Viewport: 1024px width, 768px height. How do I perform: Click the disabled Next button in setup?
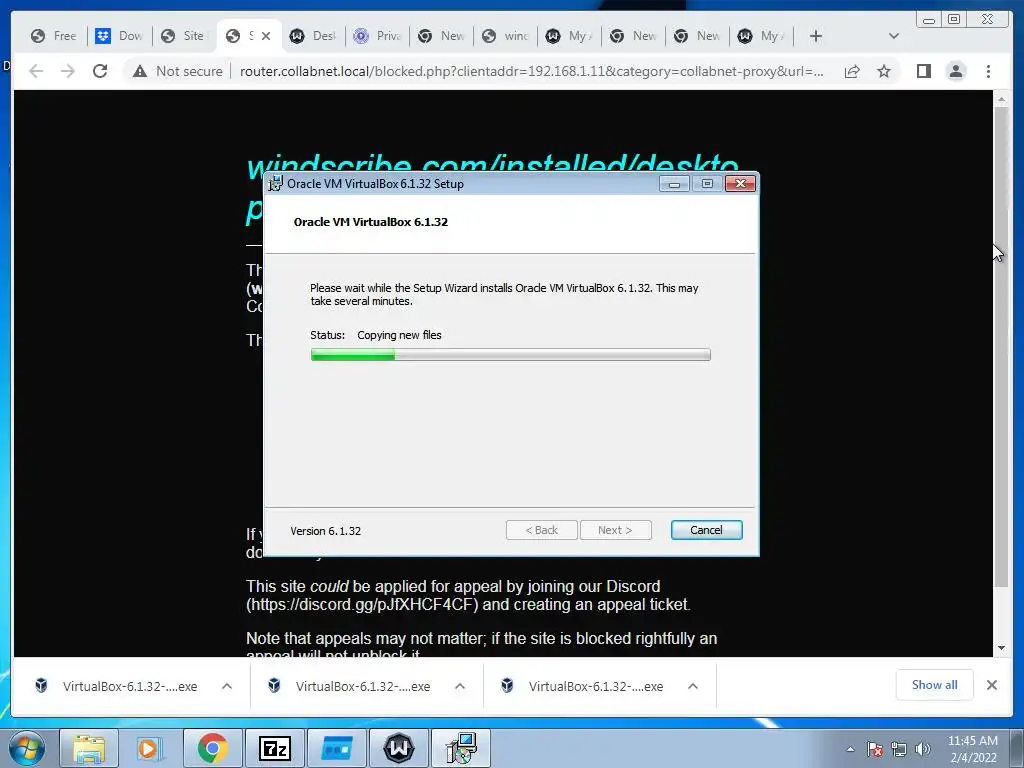click(x=615, y=530)
